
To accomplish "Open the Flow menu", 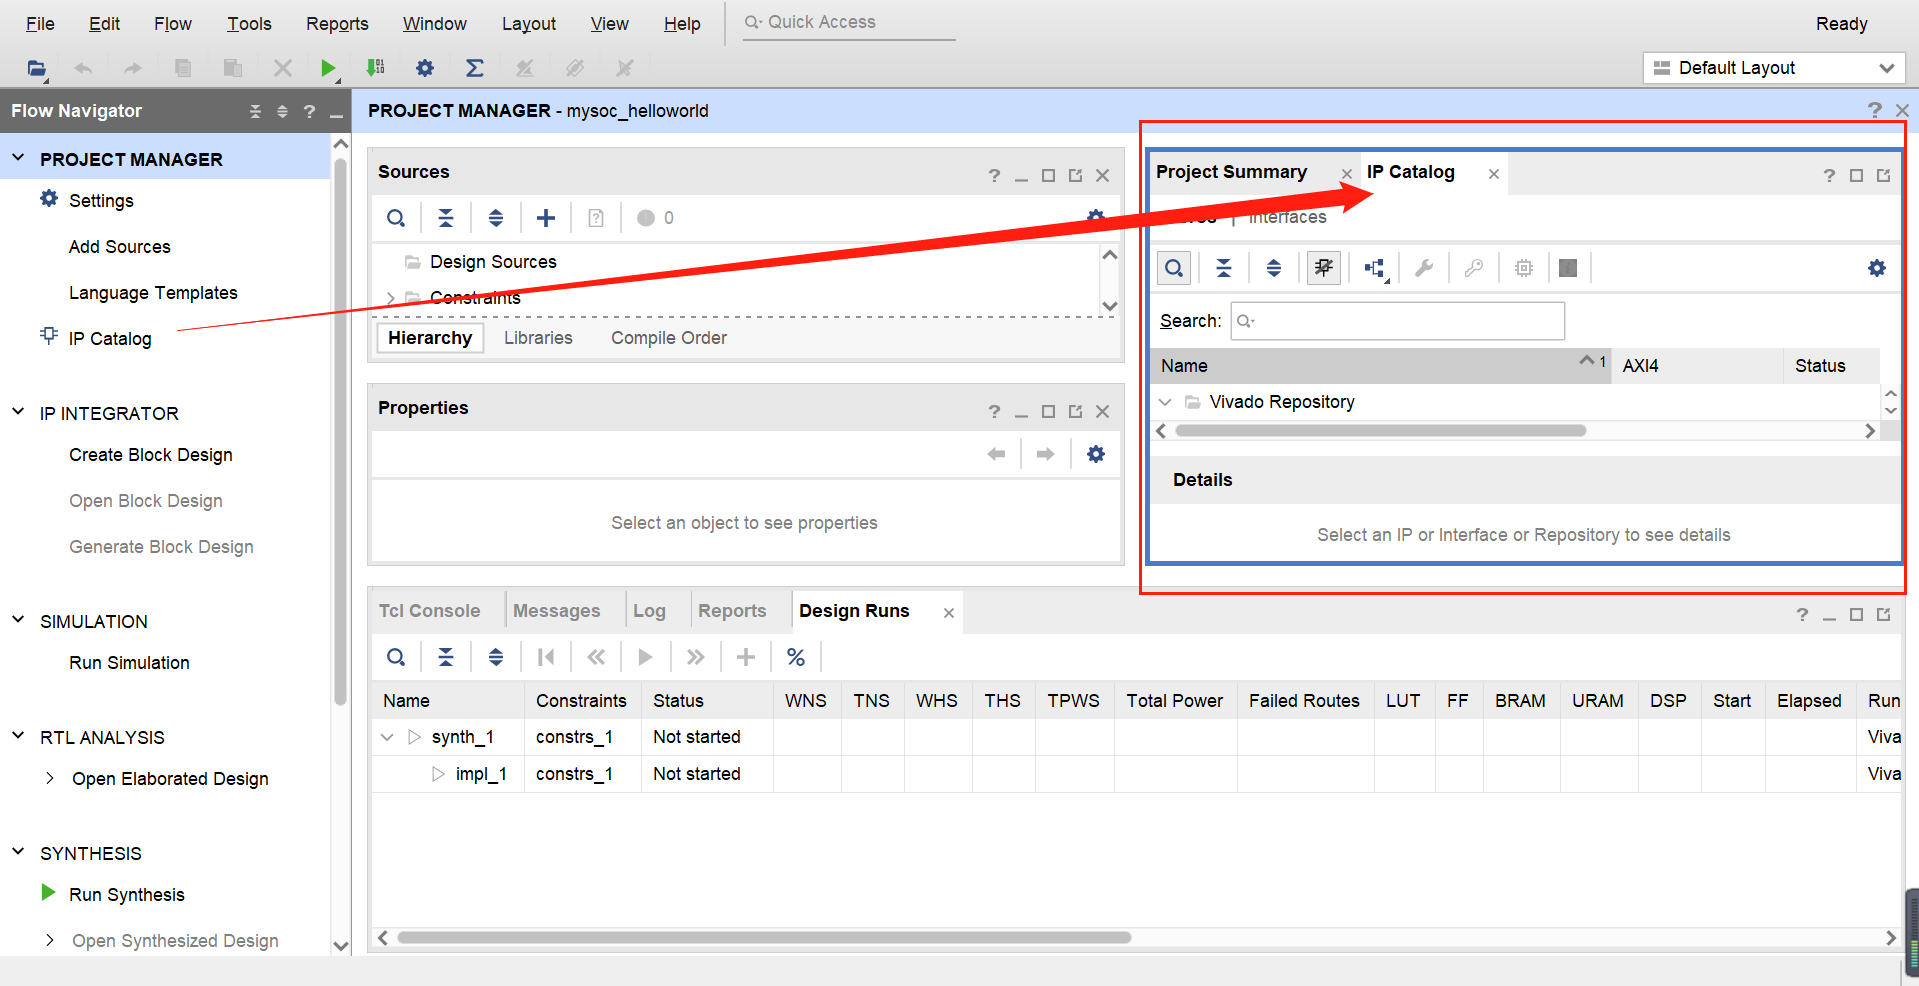I will click(x=173, y=23).
